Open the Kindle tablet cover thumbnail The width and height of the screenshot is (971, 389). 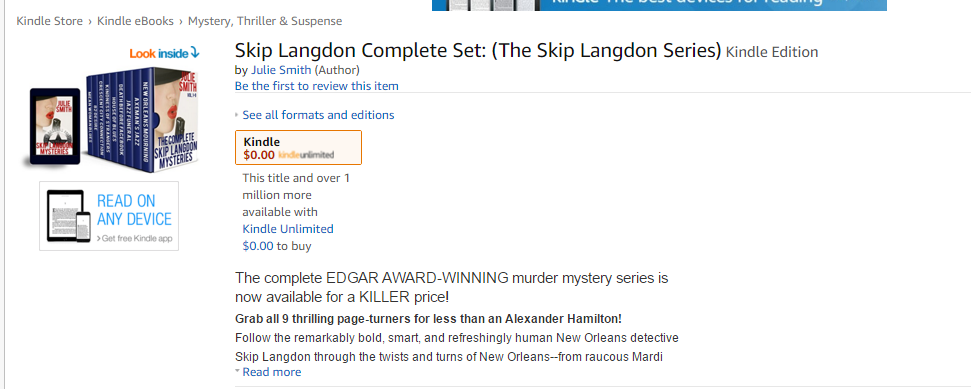55,127
